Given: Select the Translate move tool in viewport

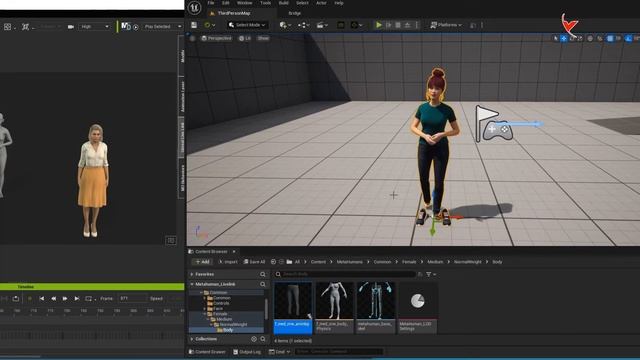Looking at the screenshot, I should click(564, 38).
